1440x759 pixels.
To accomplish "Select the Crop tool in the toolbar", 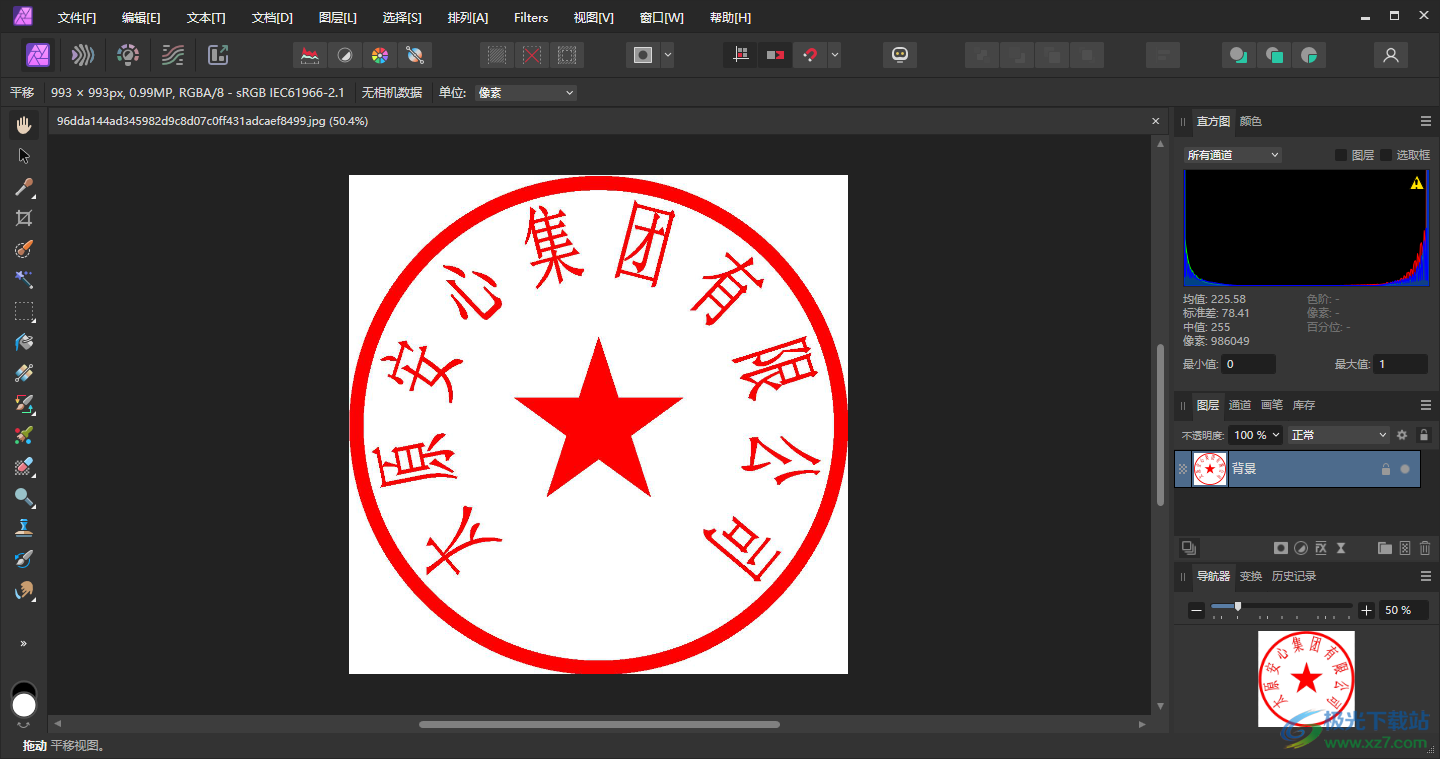I will pyautogui.click(x=24, y=218).
